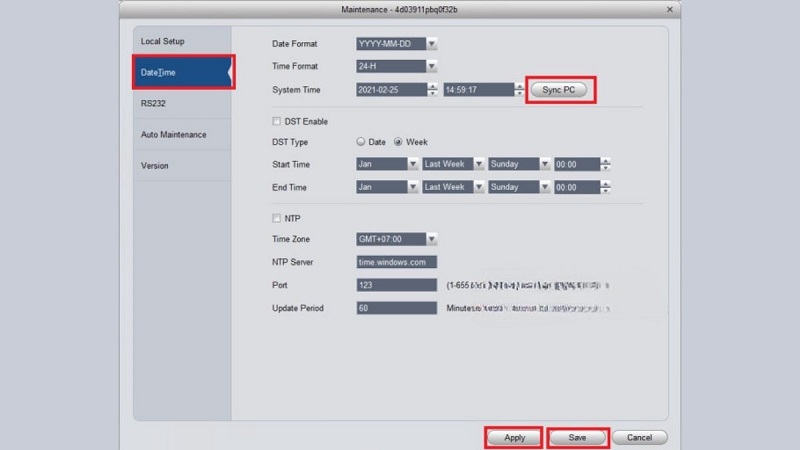Choose the Week DST Type radio option
This screenshot has height=450, width=800.
[398, 142]
